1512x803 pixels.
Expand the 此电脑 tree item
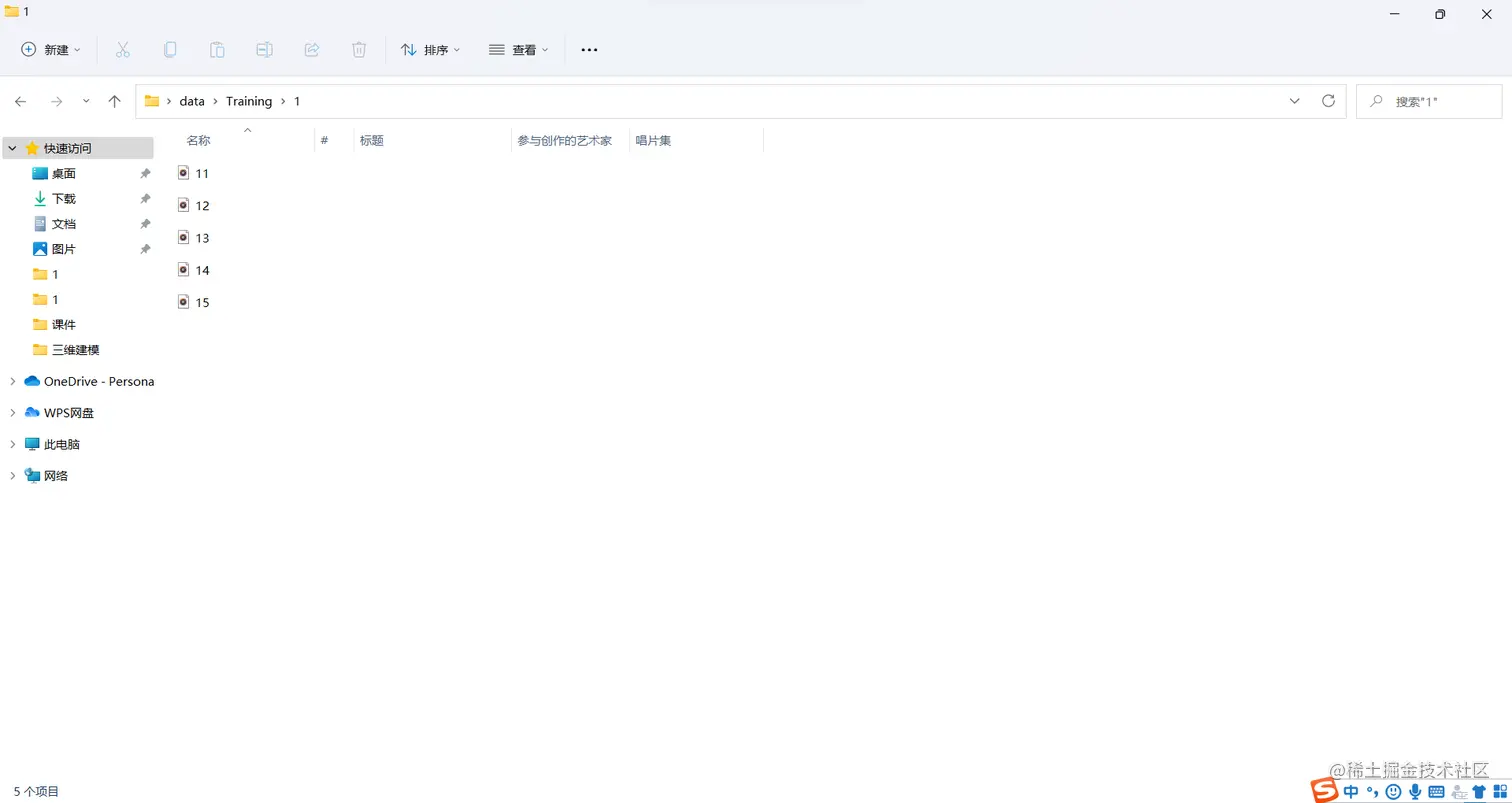click(12, 443)
